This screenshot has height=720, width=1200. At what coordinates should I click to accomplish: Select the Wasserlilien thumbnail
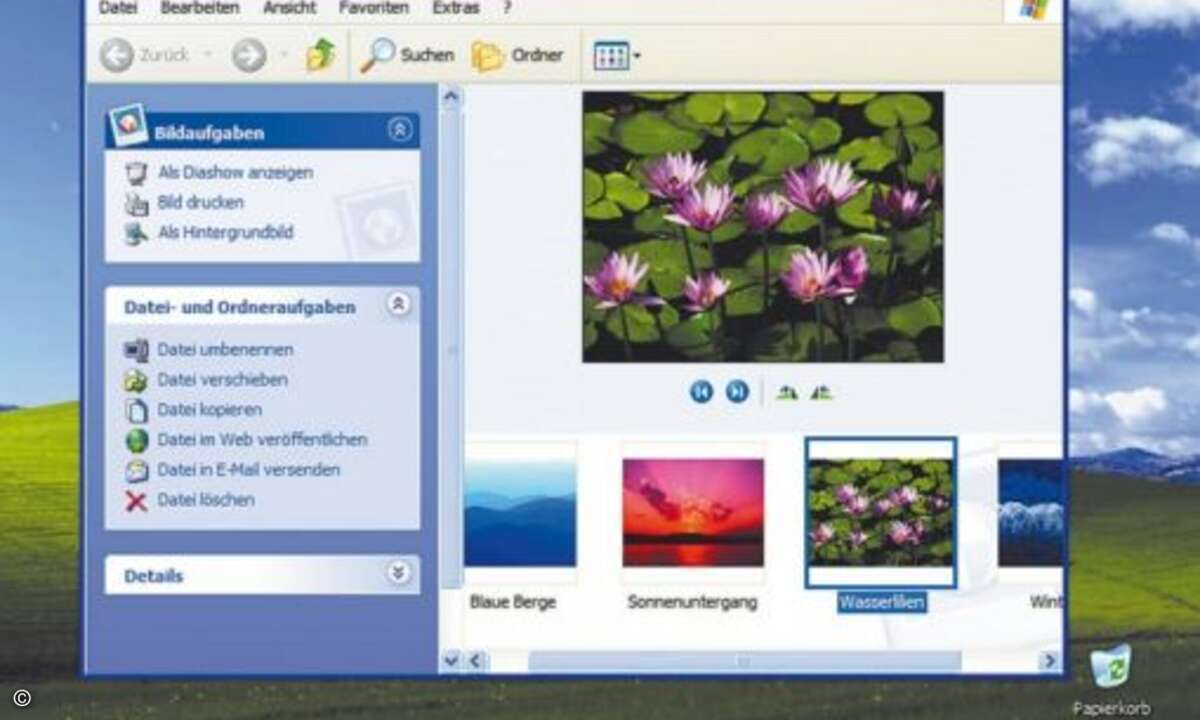tap(881, 512)
